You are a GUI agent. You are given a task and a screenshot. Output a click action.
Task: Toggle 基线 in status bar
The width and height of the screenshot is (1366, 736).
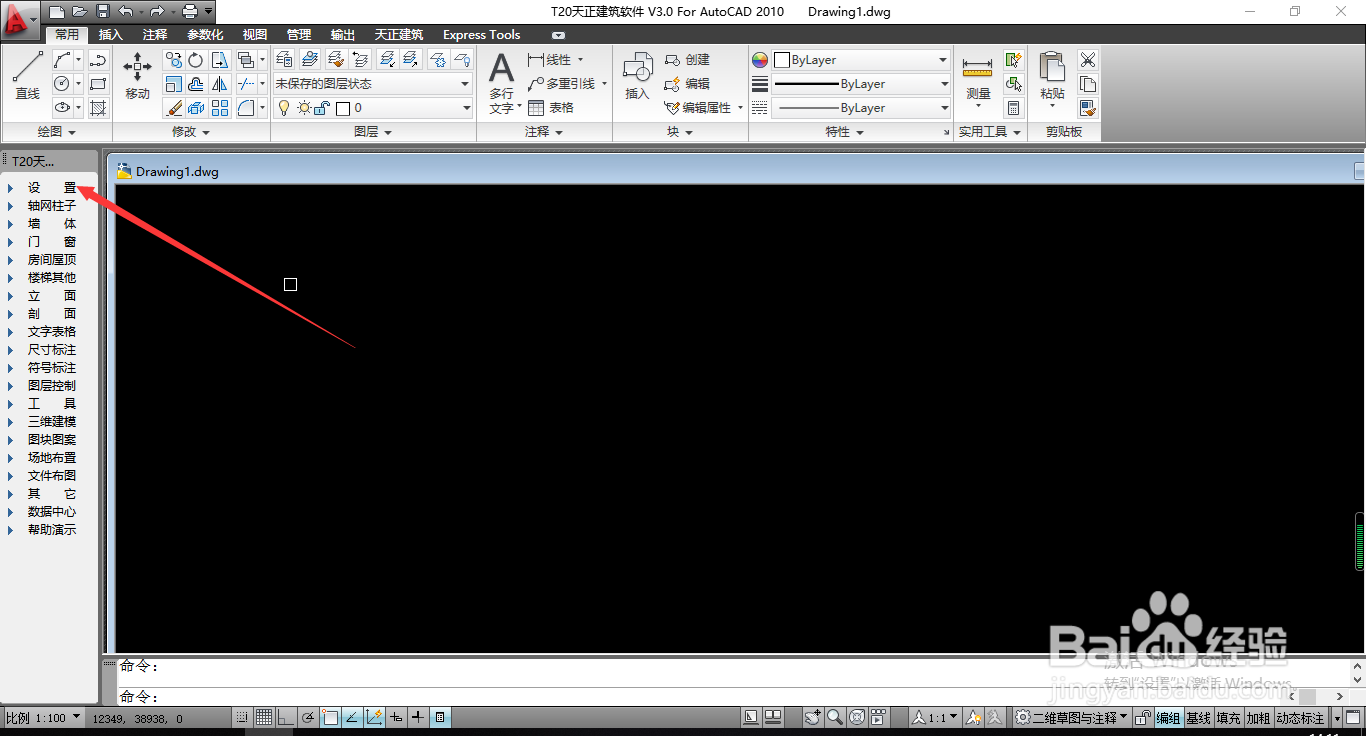pyautogui.click(x=1198, y=718)
